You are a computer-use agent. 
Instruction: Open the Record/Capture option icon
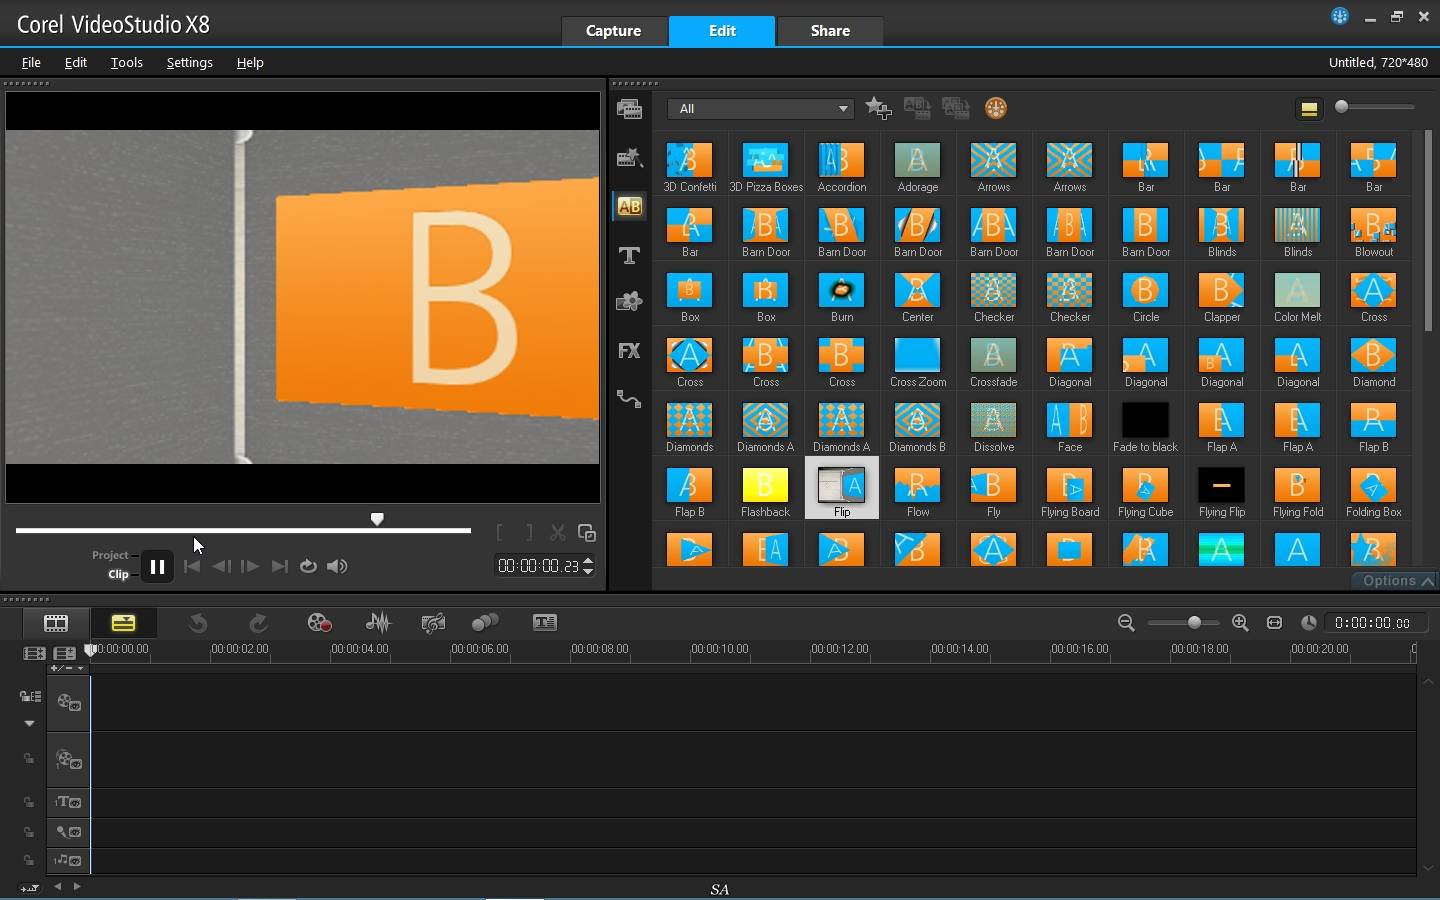pos(319,623)
